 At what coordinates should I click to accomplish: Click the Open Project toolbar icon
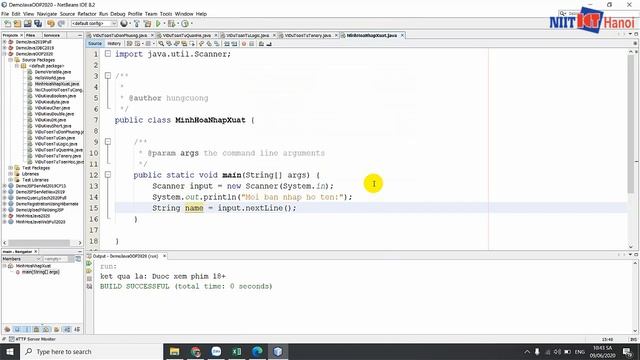(27, 24)
